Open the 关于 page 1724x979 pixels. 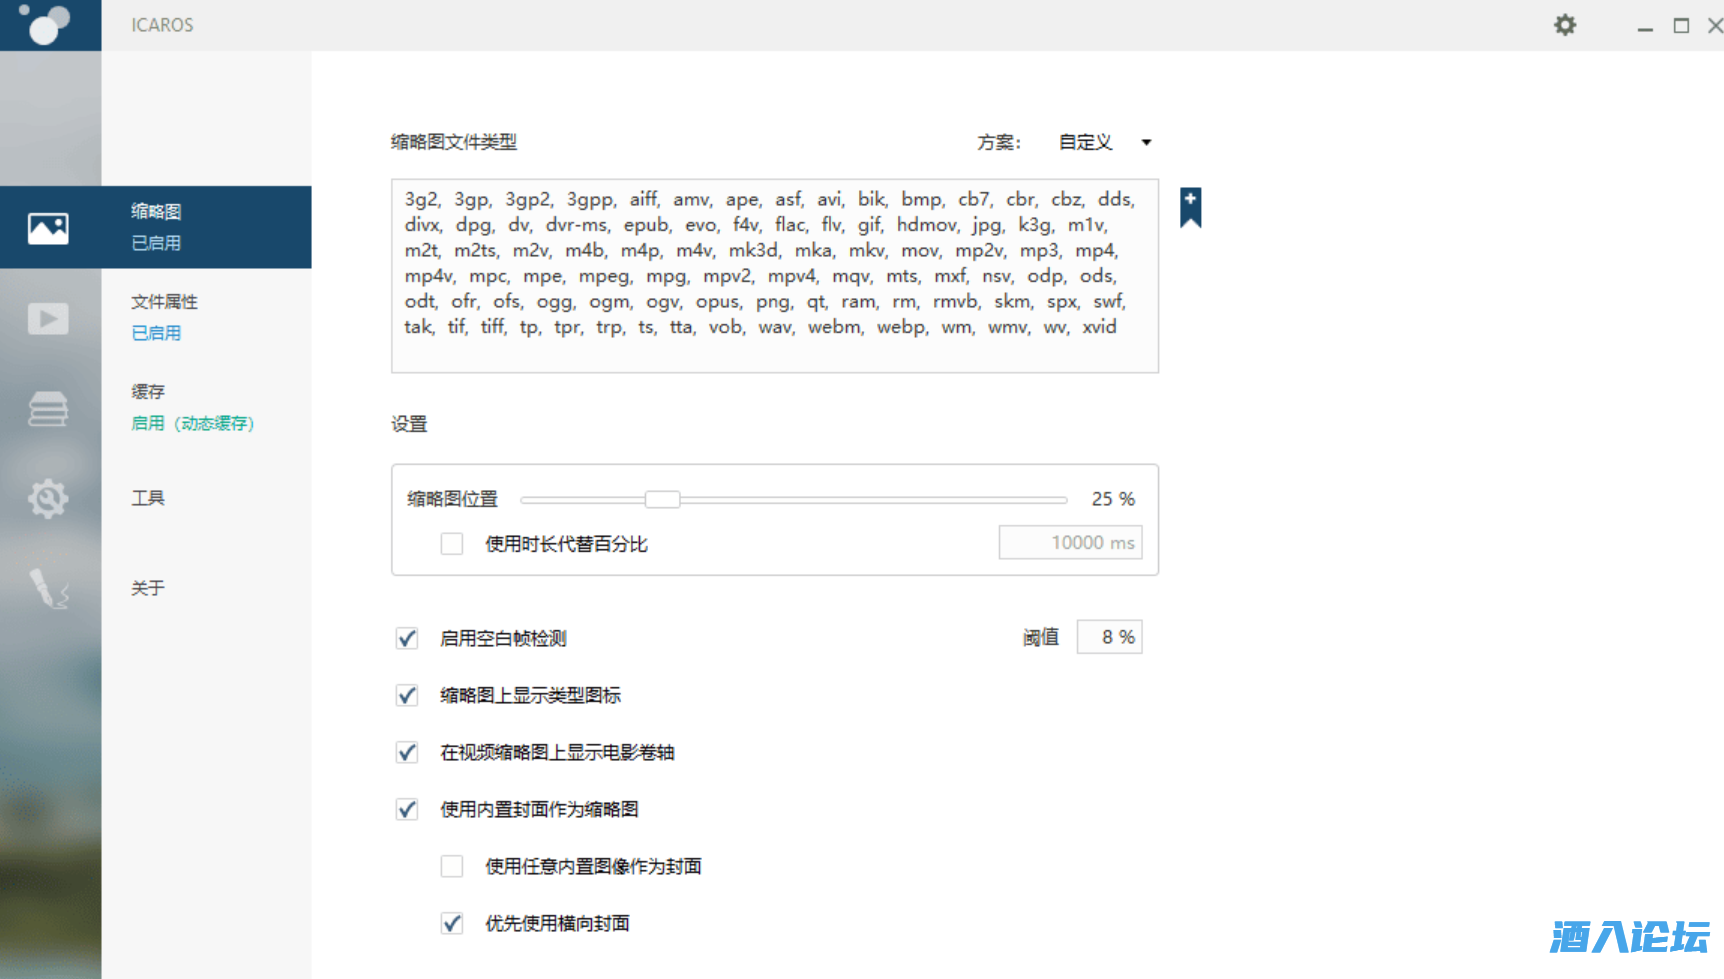tap(148, 588)
